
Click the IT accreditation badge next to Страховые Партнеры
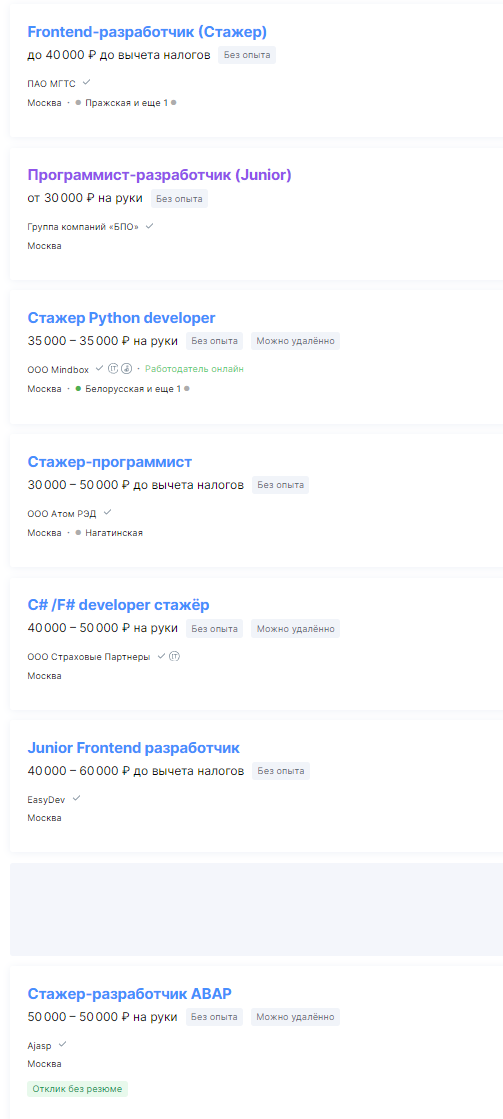(x=174, y=656)
